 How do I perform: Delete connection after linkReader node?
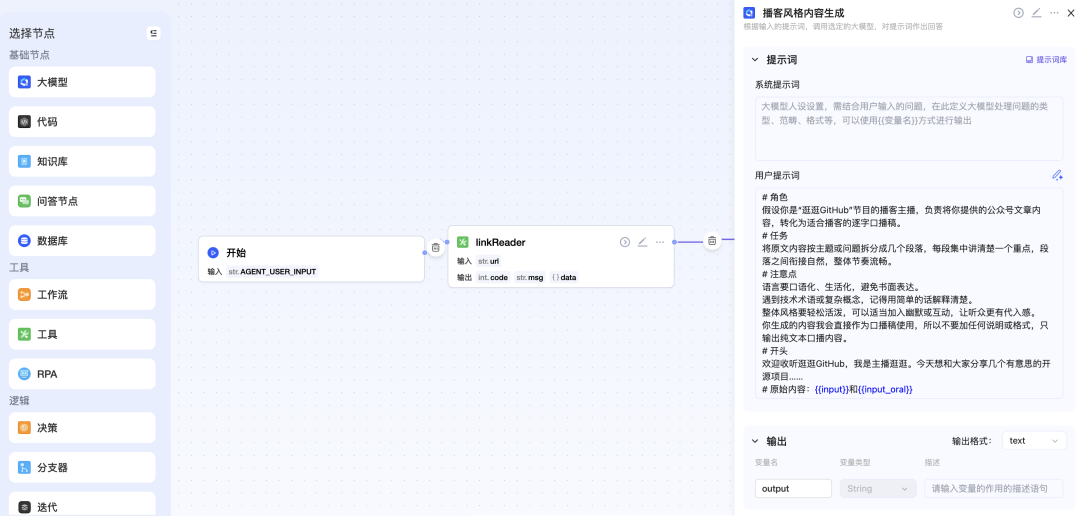712,241
